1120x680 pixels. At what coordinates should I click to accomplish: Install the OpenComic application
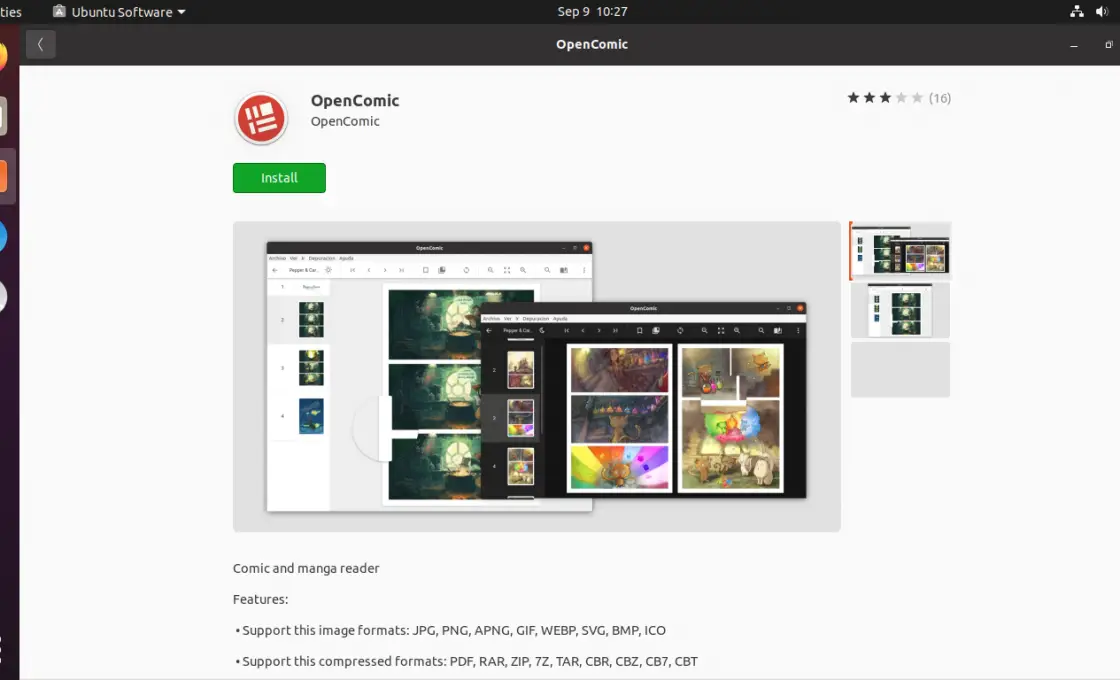[279, 178]
